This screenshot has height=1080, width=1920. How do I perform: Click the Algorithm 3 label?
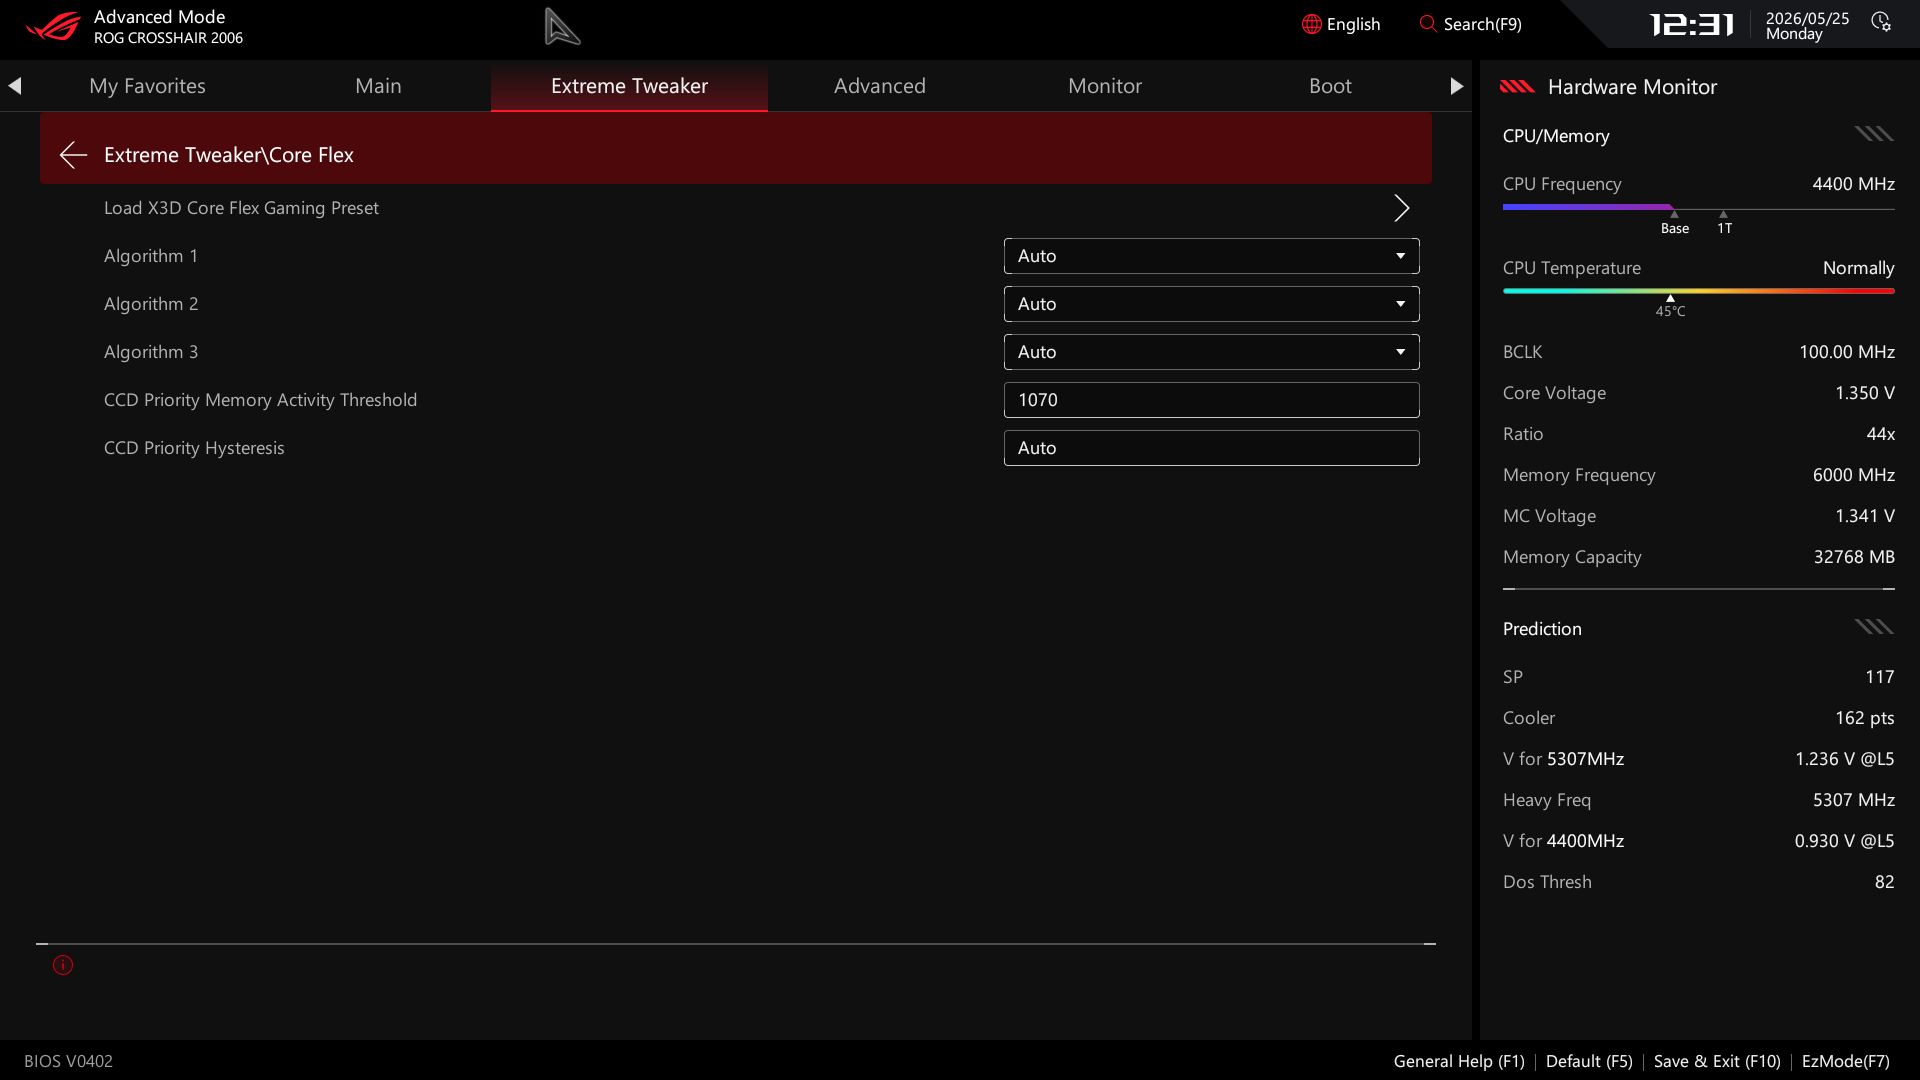(151, 352)
